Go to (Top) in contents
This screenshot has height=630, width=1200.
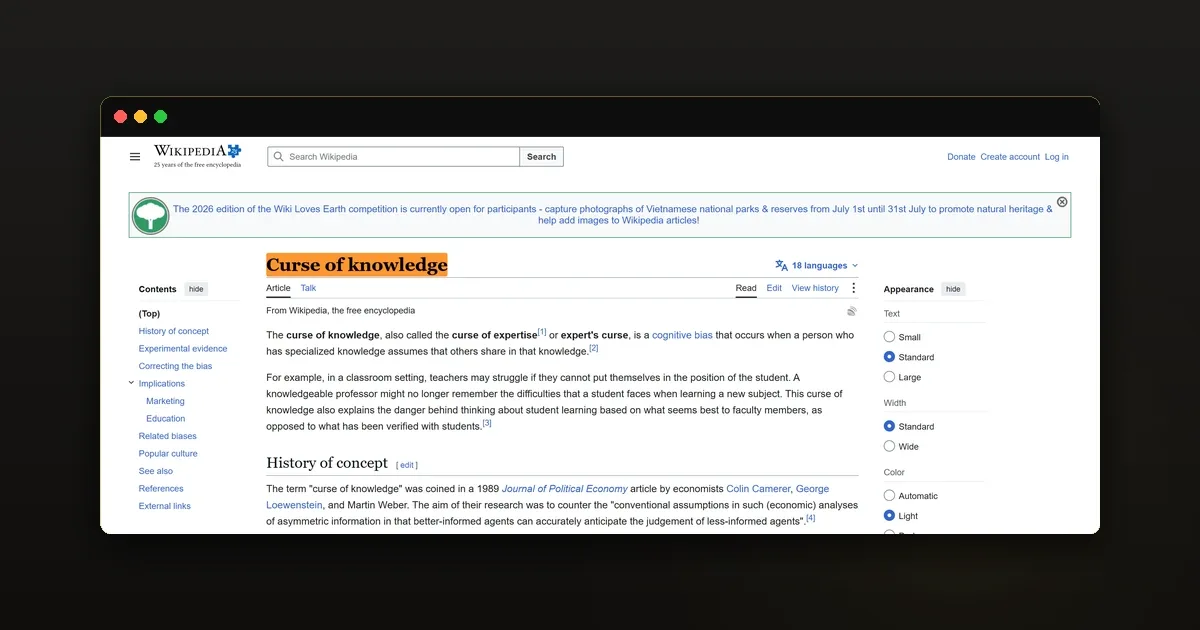click(149, 314)
